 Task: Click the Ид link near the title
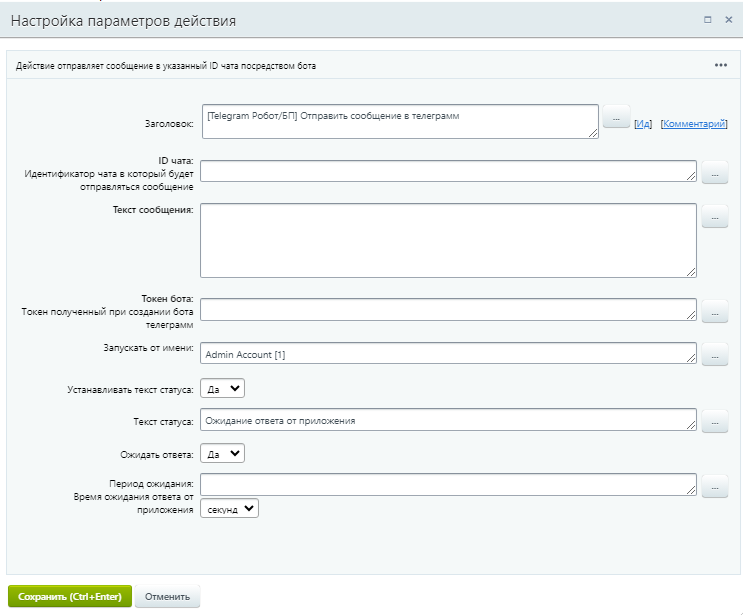coord(643,124)
